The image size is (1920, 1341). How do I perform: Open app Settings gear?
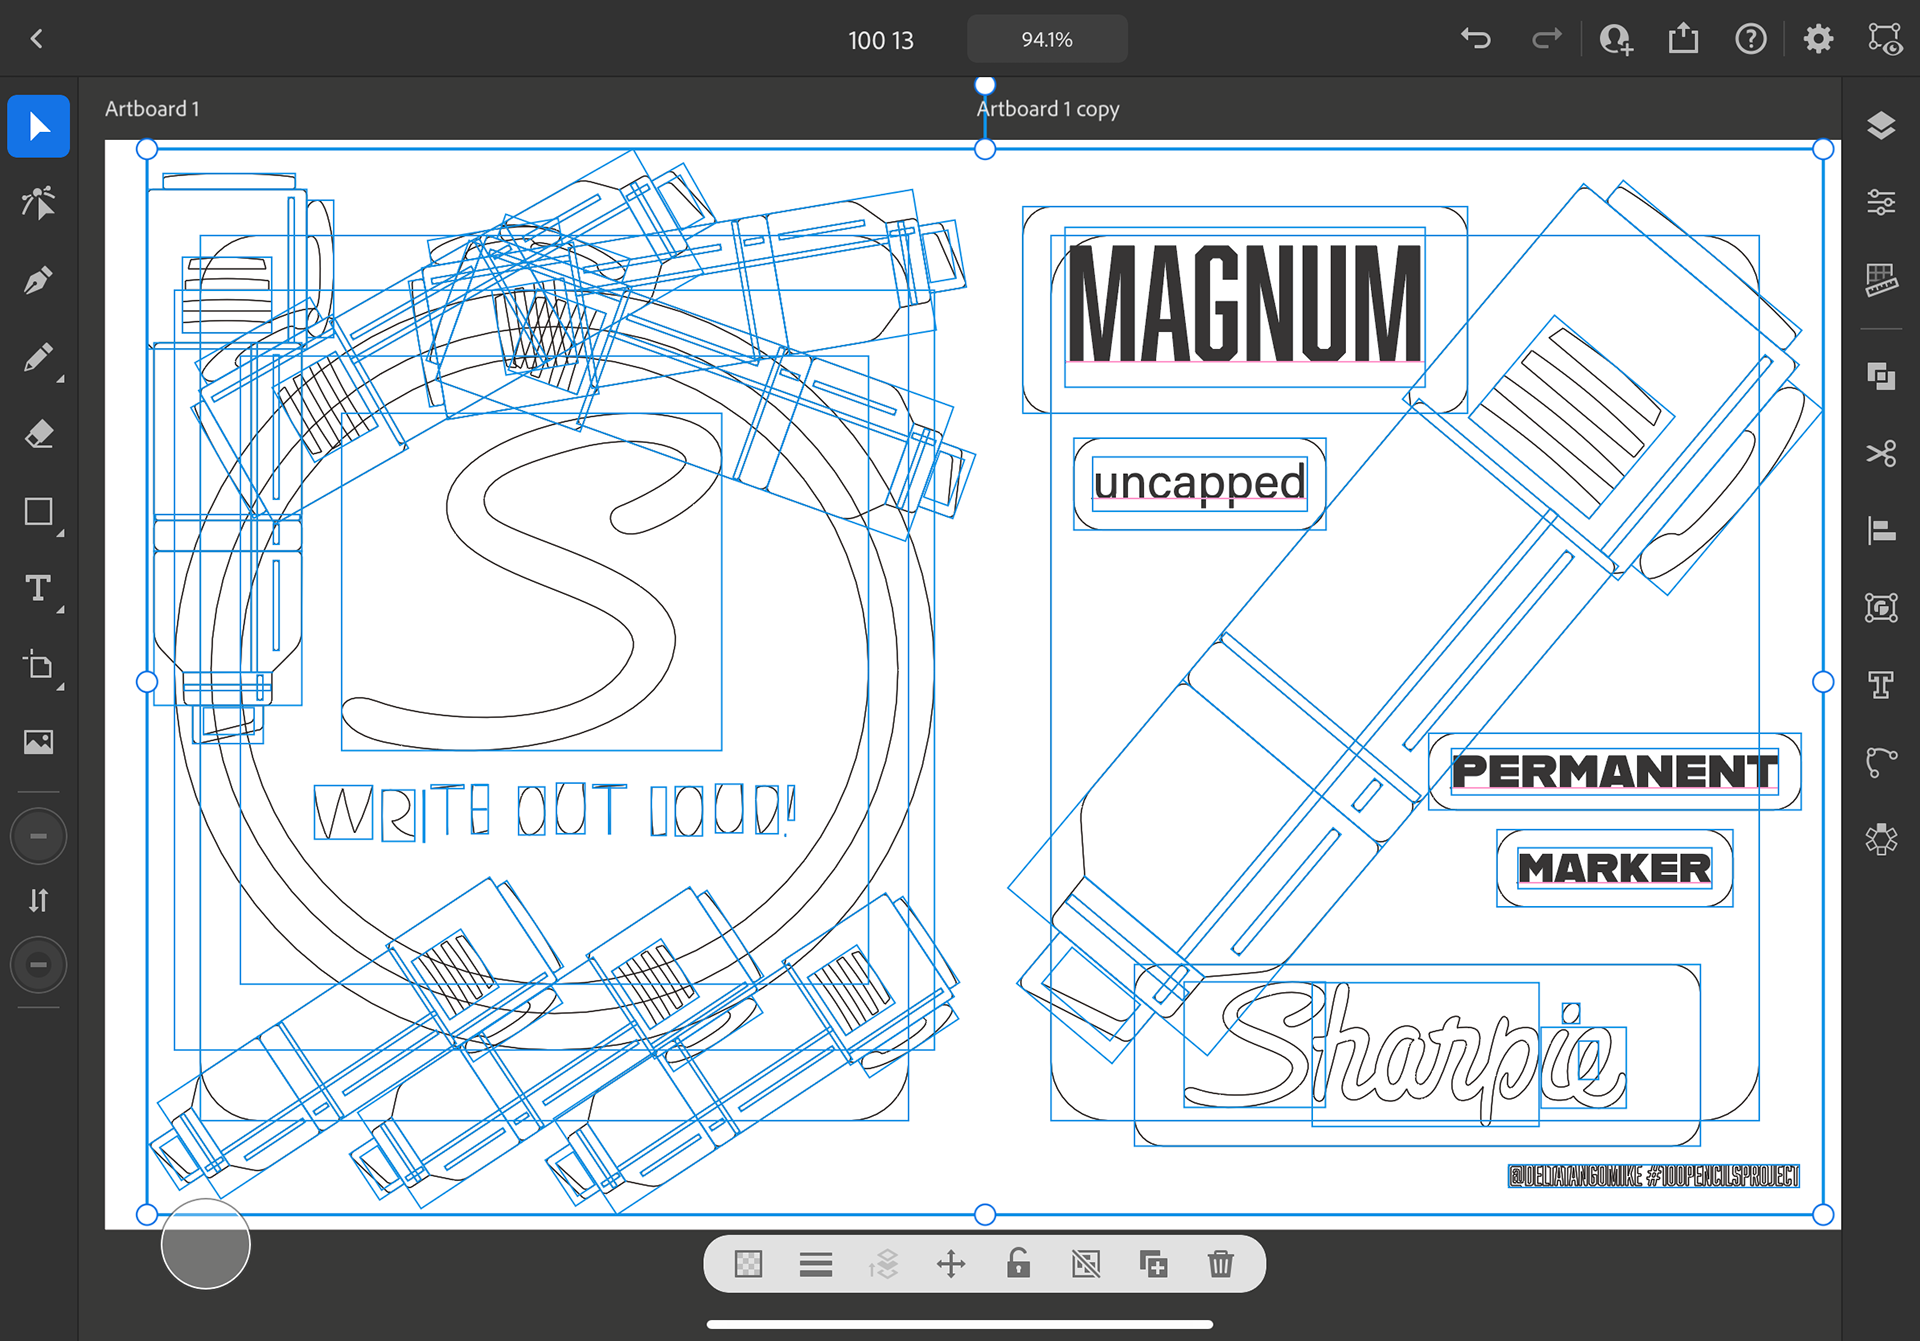coord(1818,39)
